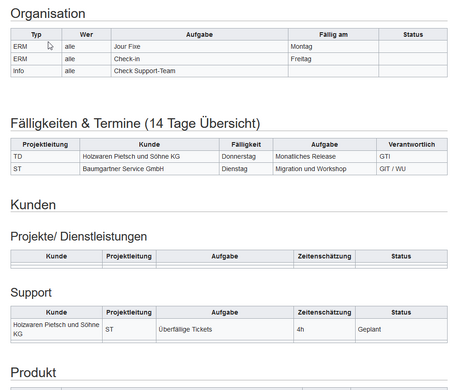
Task: Click "Kunde" header in Projekte/ Dienstleistungen table
Action: click(x=56, y=256)
